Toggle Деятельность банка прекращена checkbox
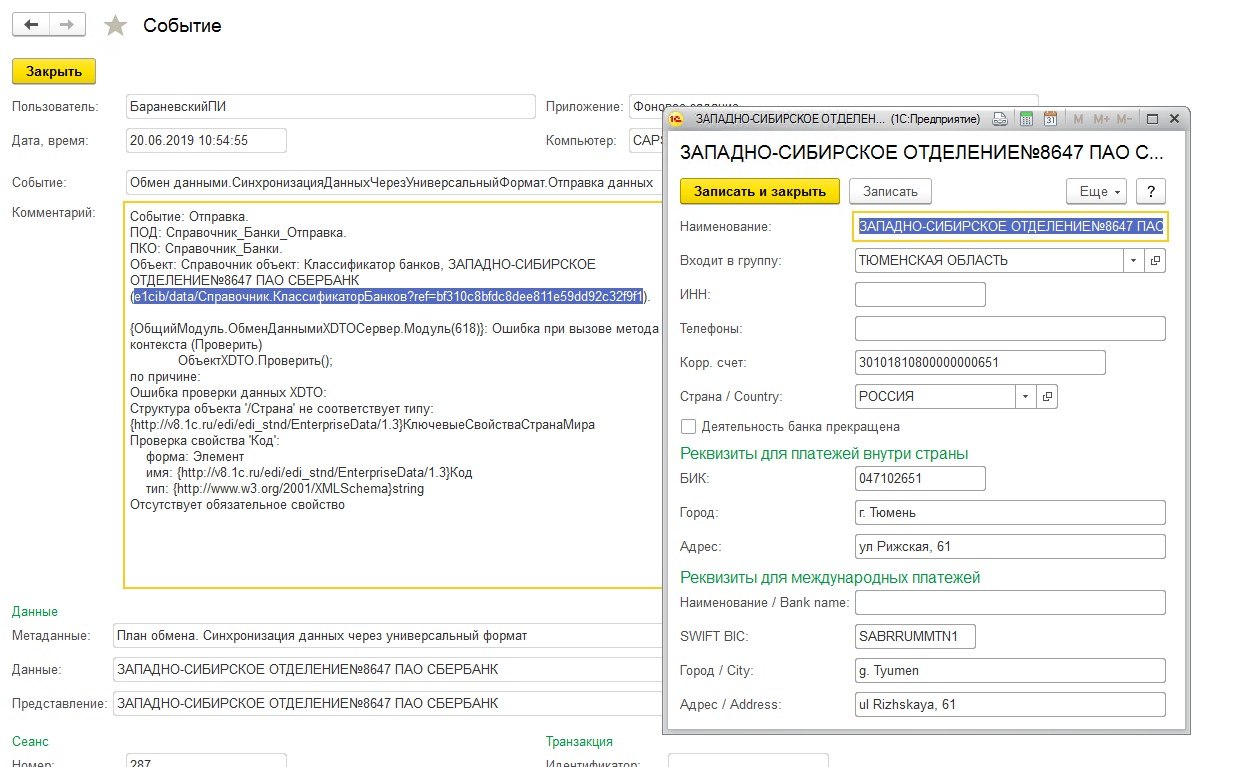The height and width of the screenshot is (767, 1249). tap(687, 427)
